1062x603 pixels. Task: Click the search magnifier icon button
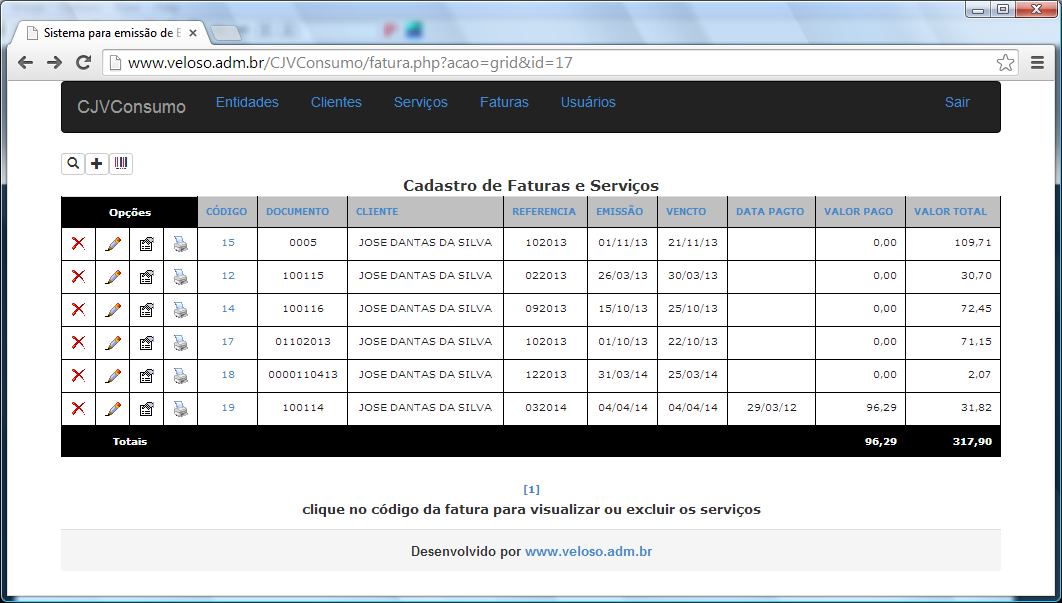[x=73, y=163]
